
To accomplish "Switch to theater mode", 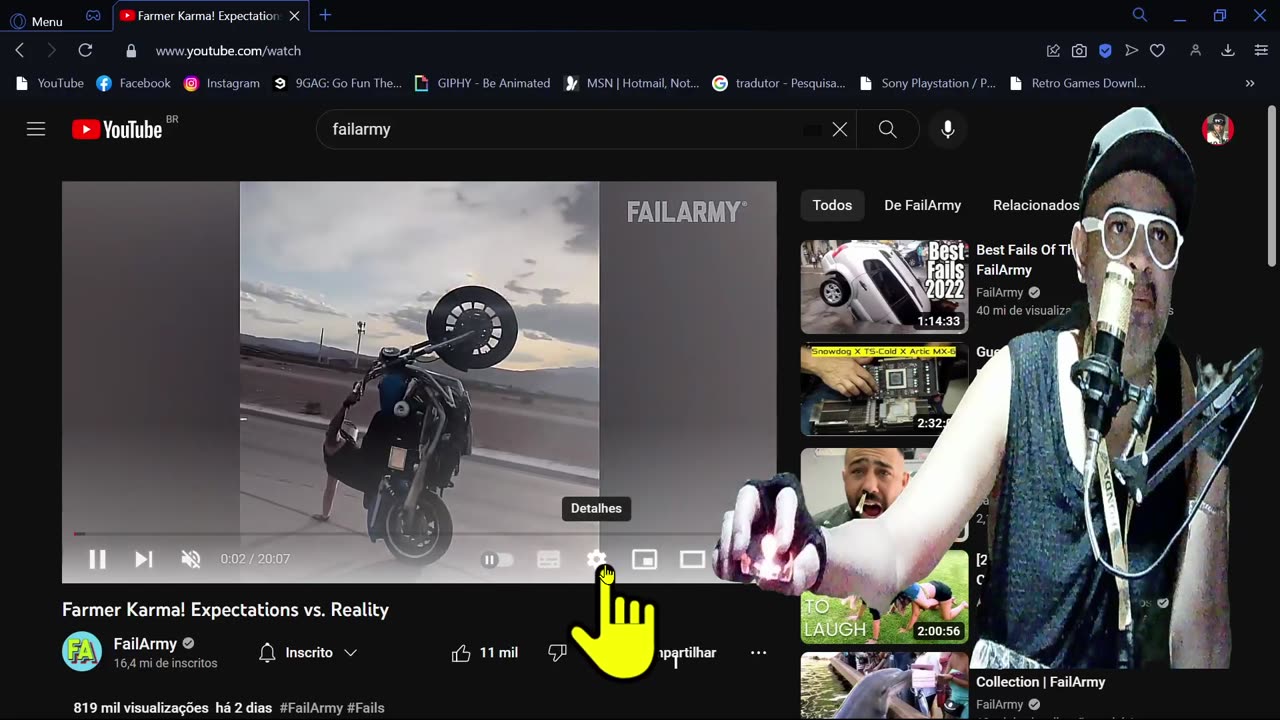I will pos(692,560).
